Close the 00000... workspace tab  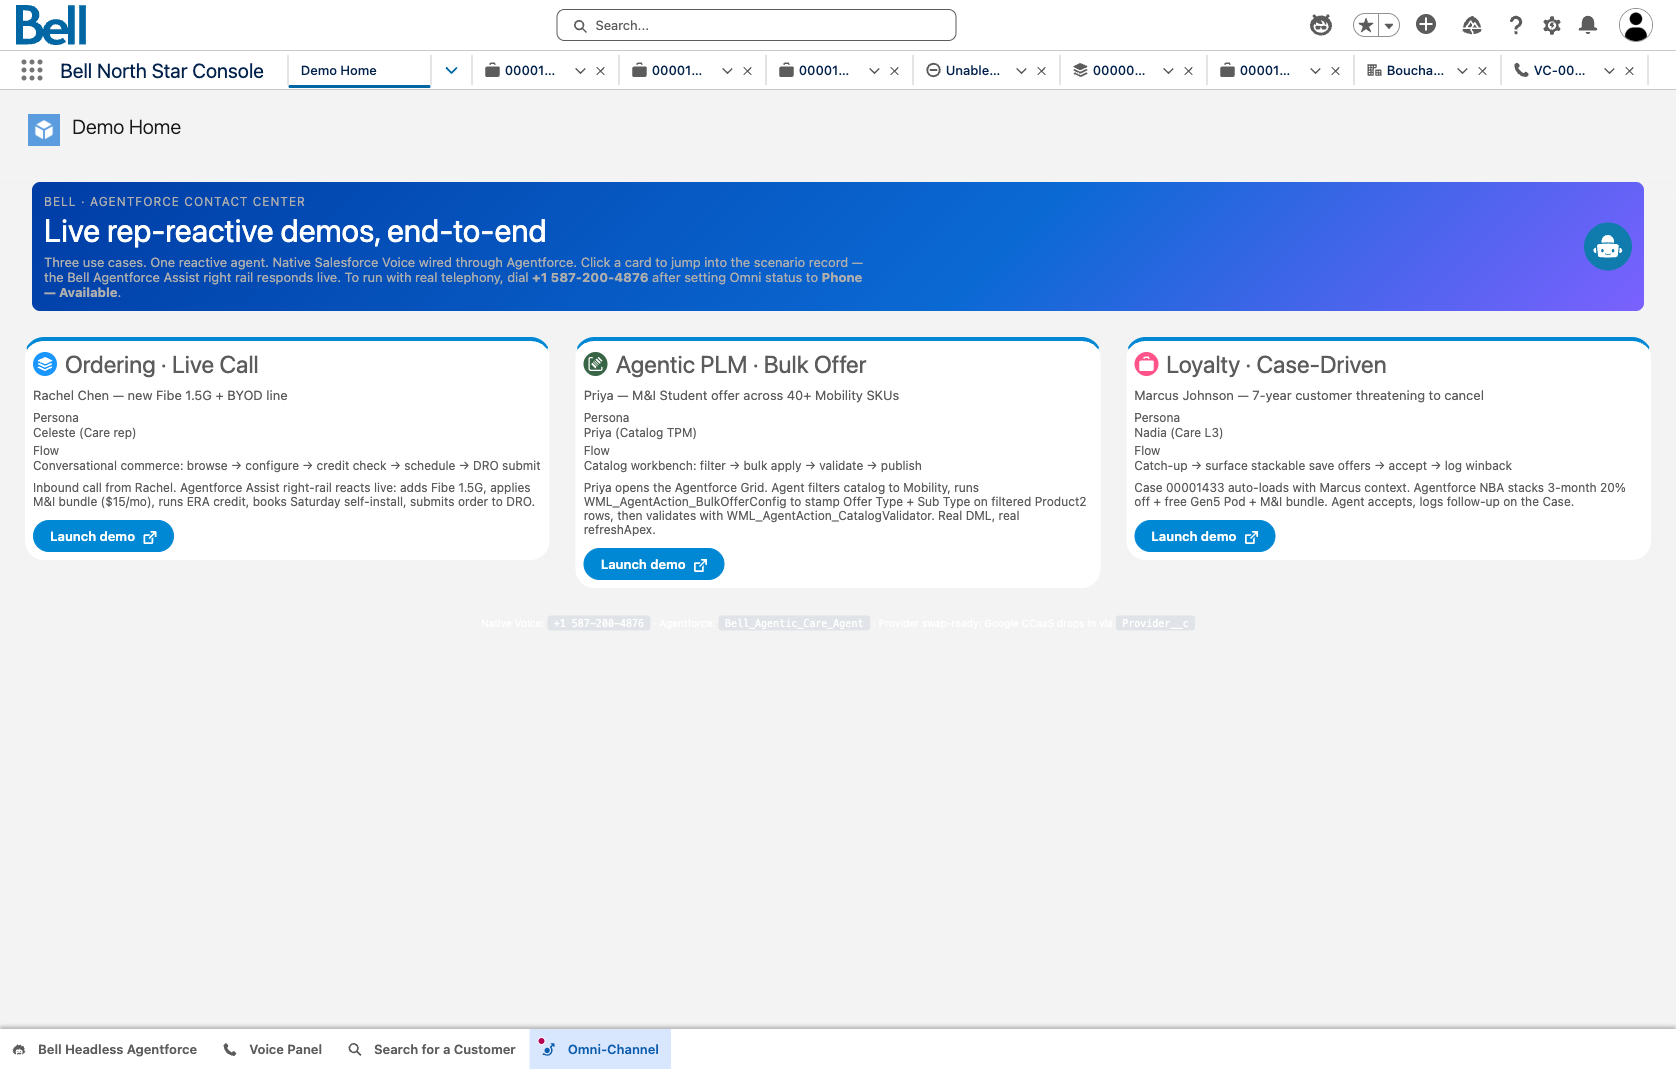click(1188, 71)
